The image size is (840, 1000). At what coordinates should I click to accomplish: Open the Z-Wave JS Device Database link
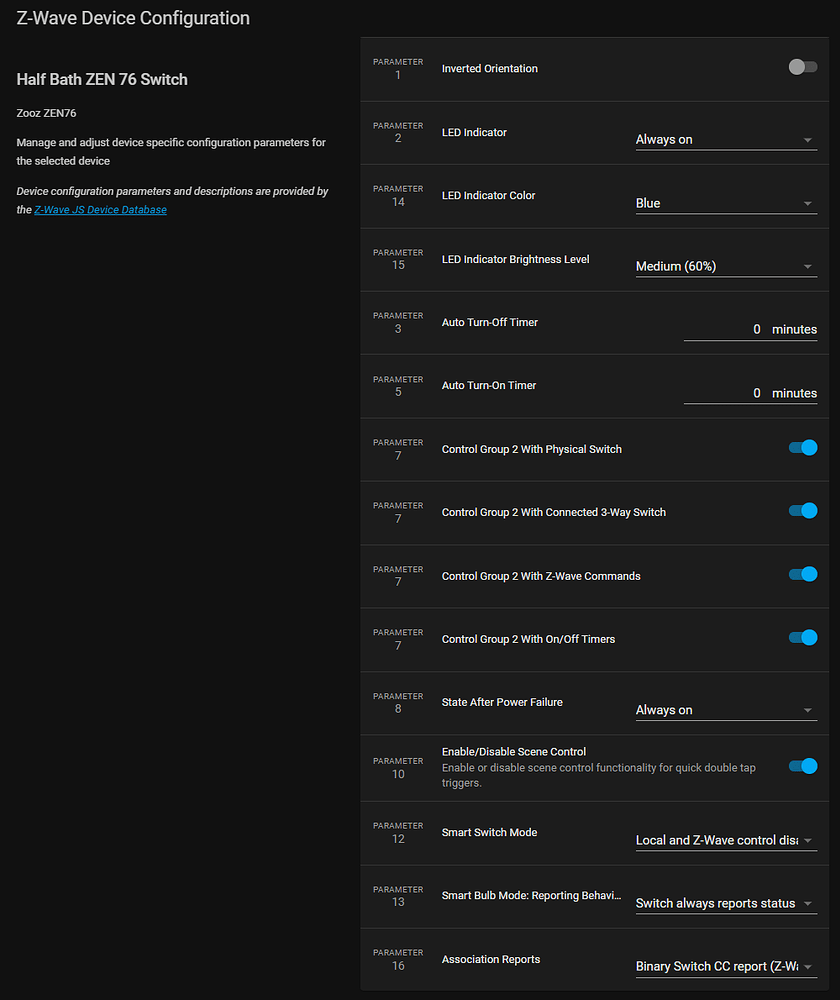(x=100, y=210)
